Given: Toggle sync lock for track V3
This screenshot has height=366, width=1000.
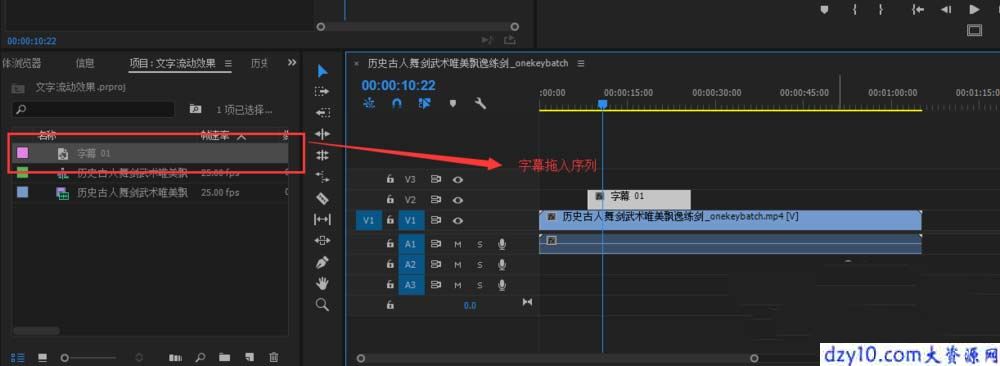Looking at the screenshot, I should [436, 180].
